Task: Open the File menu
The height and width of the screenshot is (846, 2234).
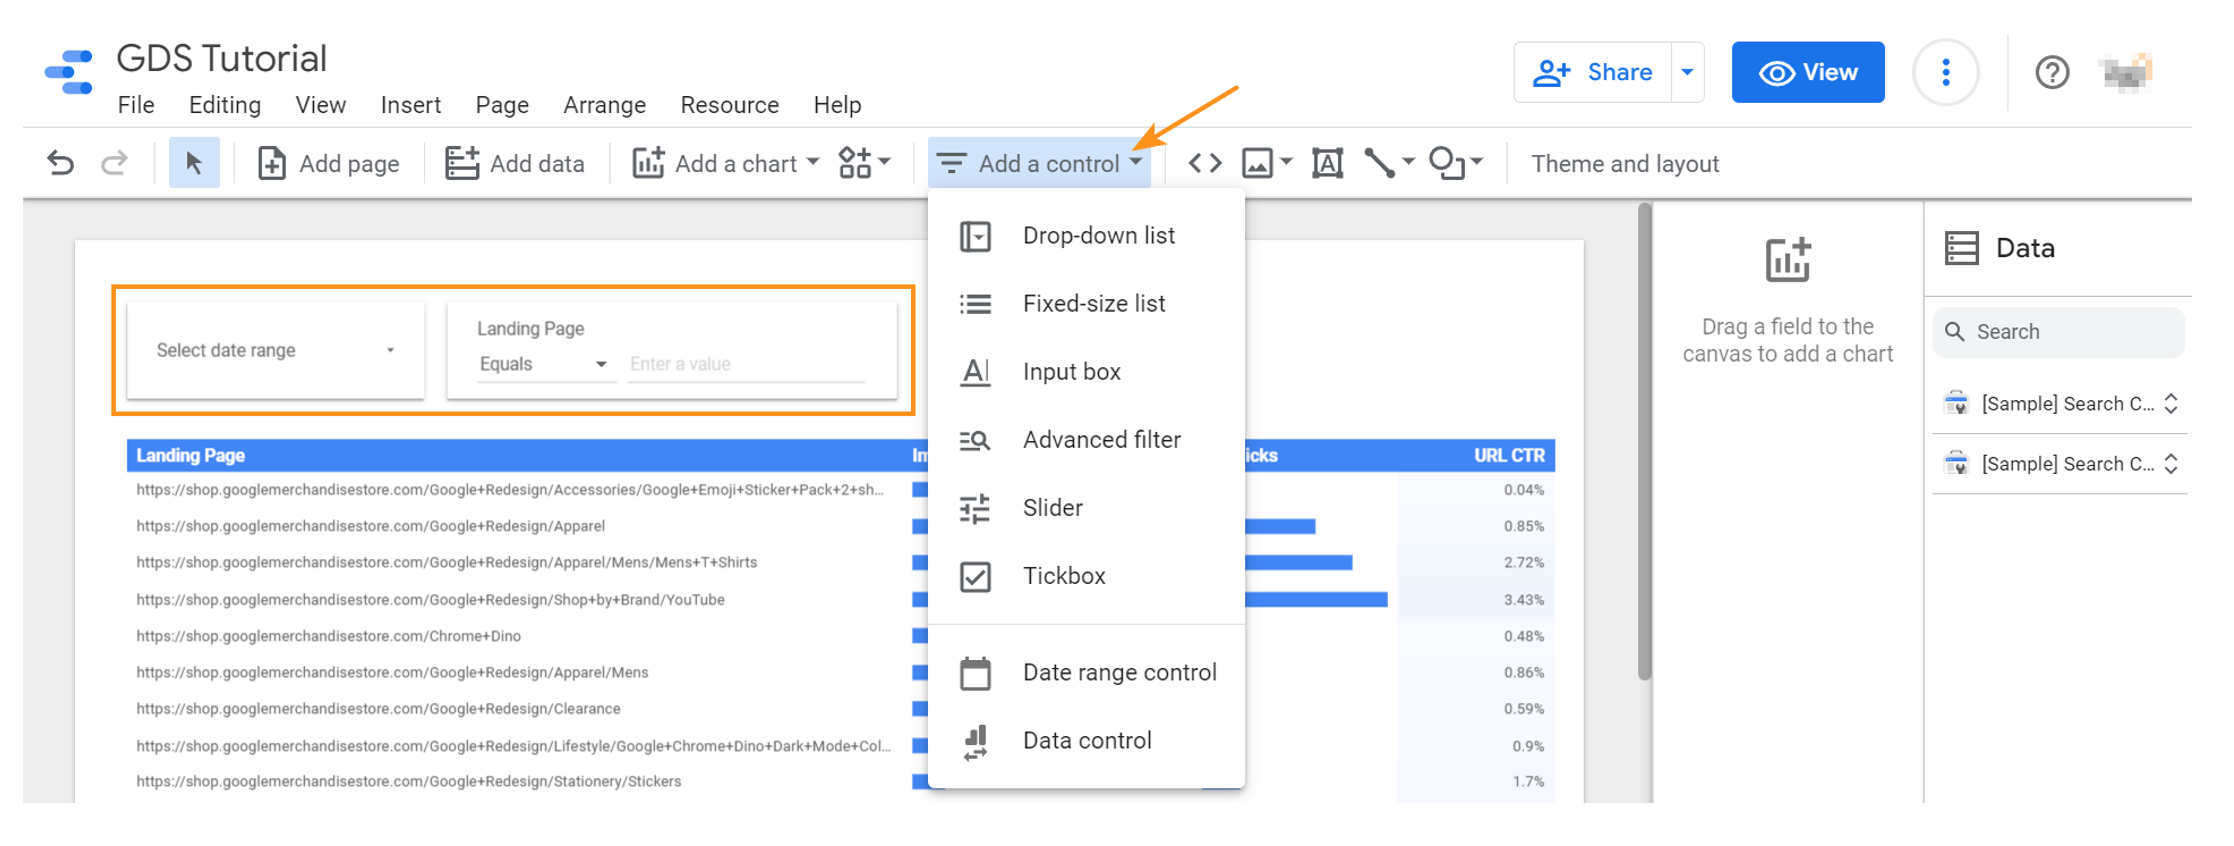Action: [x=136, y=105]
